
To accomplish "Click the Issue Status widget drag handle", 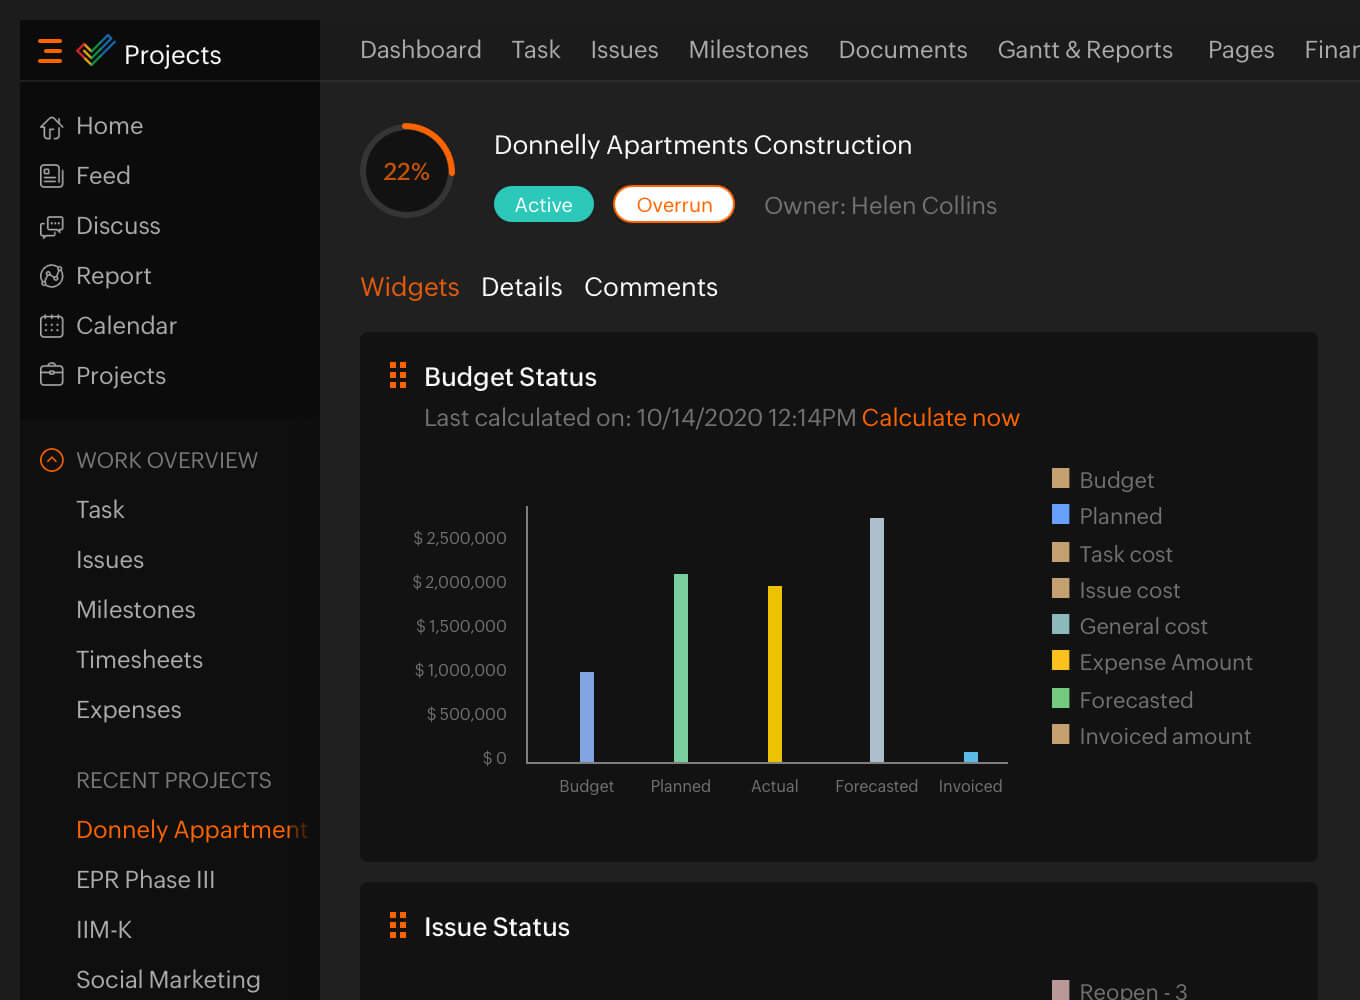I will pyautogui.click(x=398, y=926).
